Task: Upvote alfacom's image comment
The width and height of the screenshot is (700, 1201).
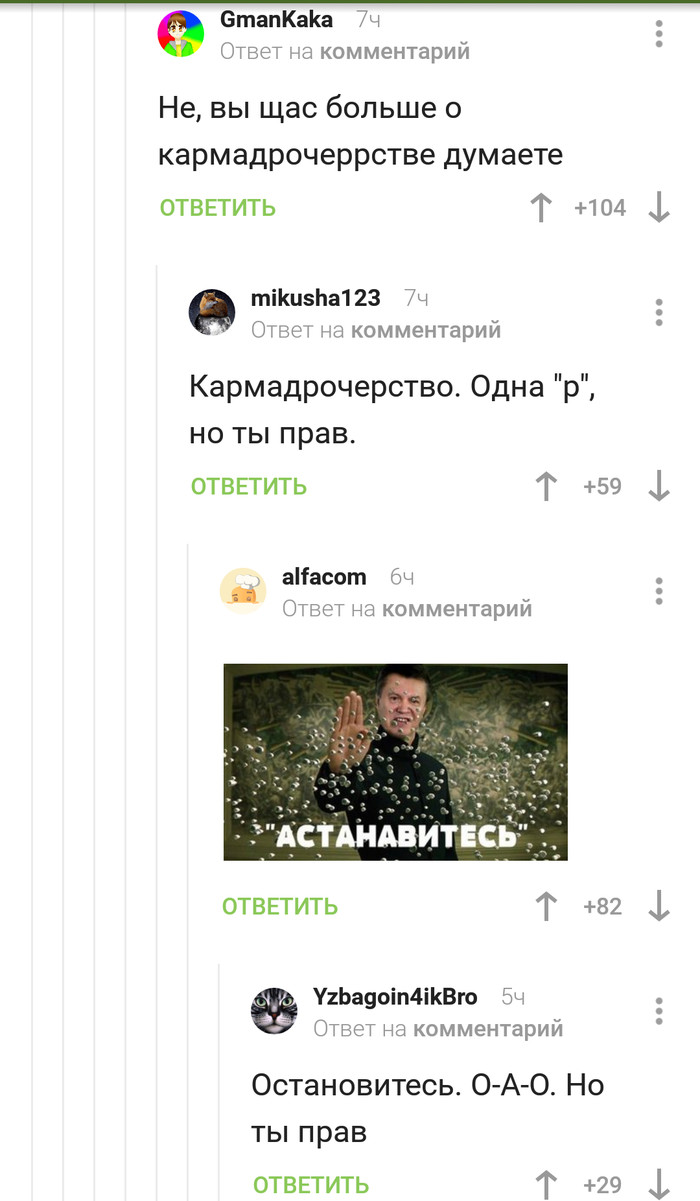Action: click(546, 907)
